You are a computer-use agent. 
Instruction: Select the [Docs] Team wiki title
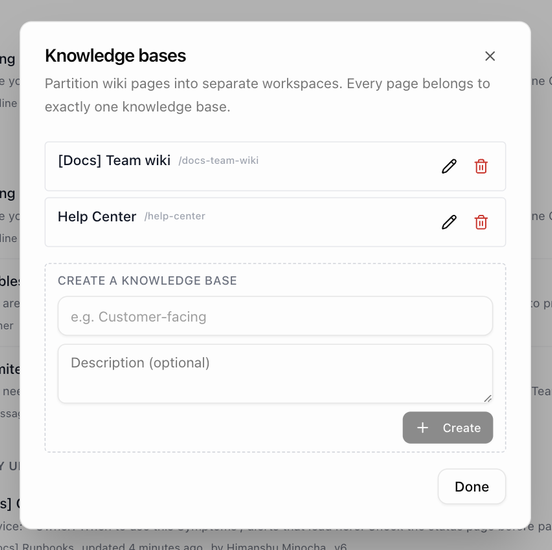click(x=114, y=160)
